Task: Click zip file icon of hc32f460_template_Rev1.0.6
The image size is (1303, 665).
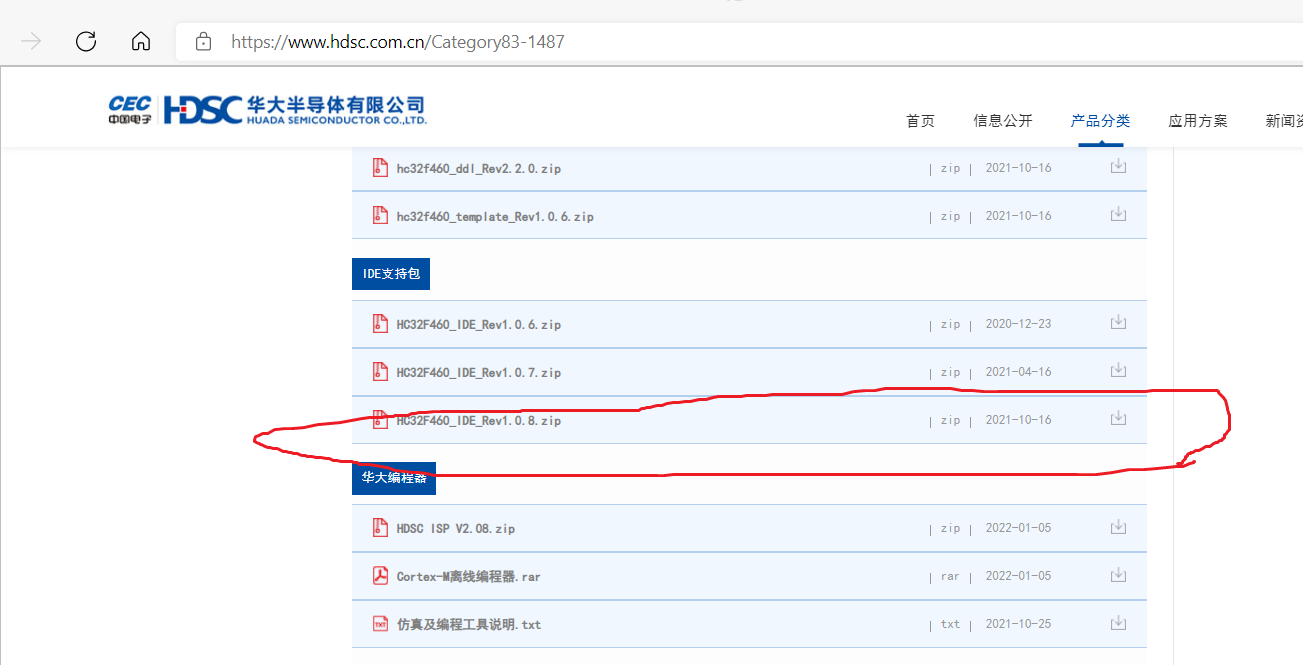Action: 379,215
